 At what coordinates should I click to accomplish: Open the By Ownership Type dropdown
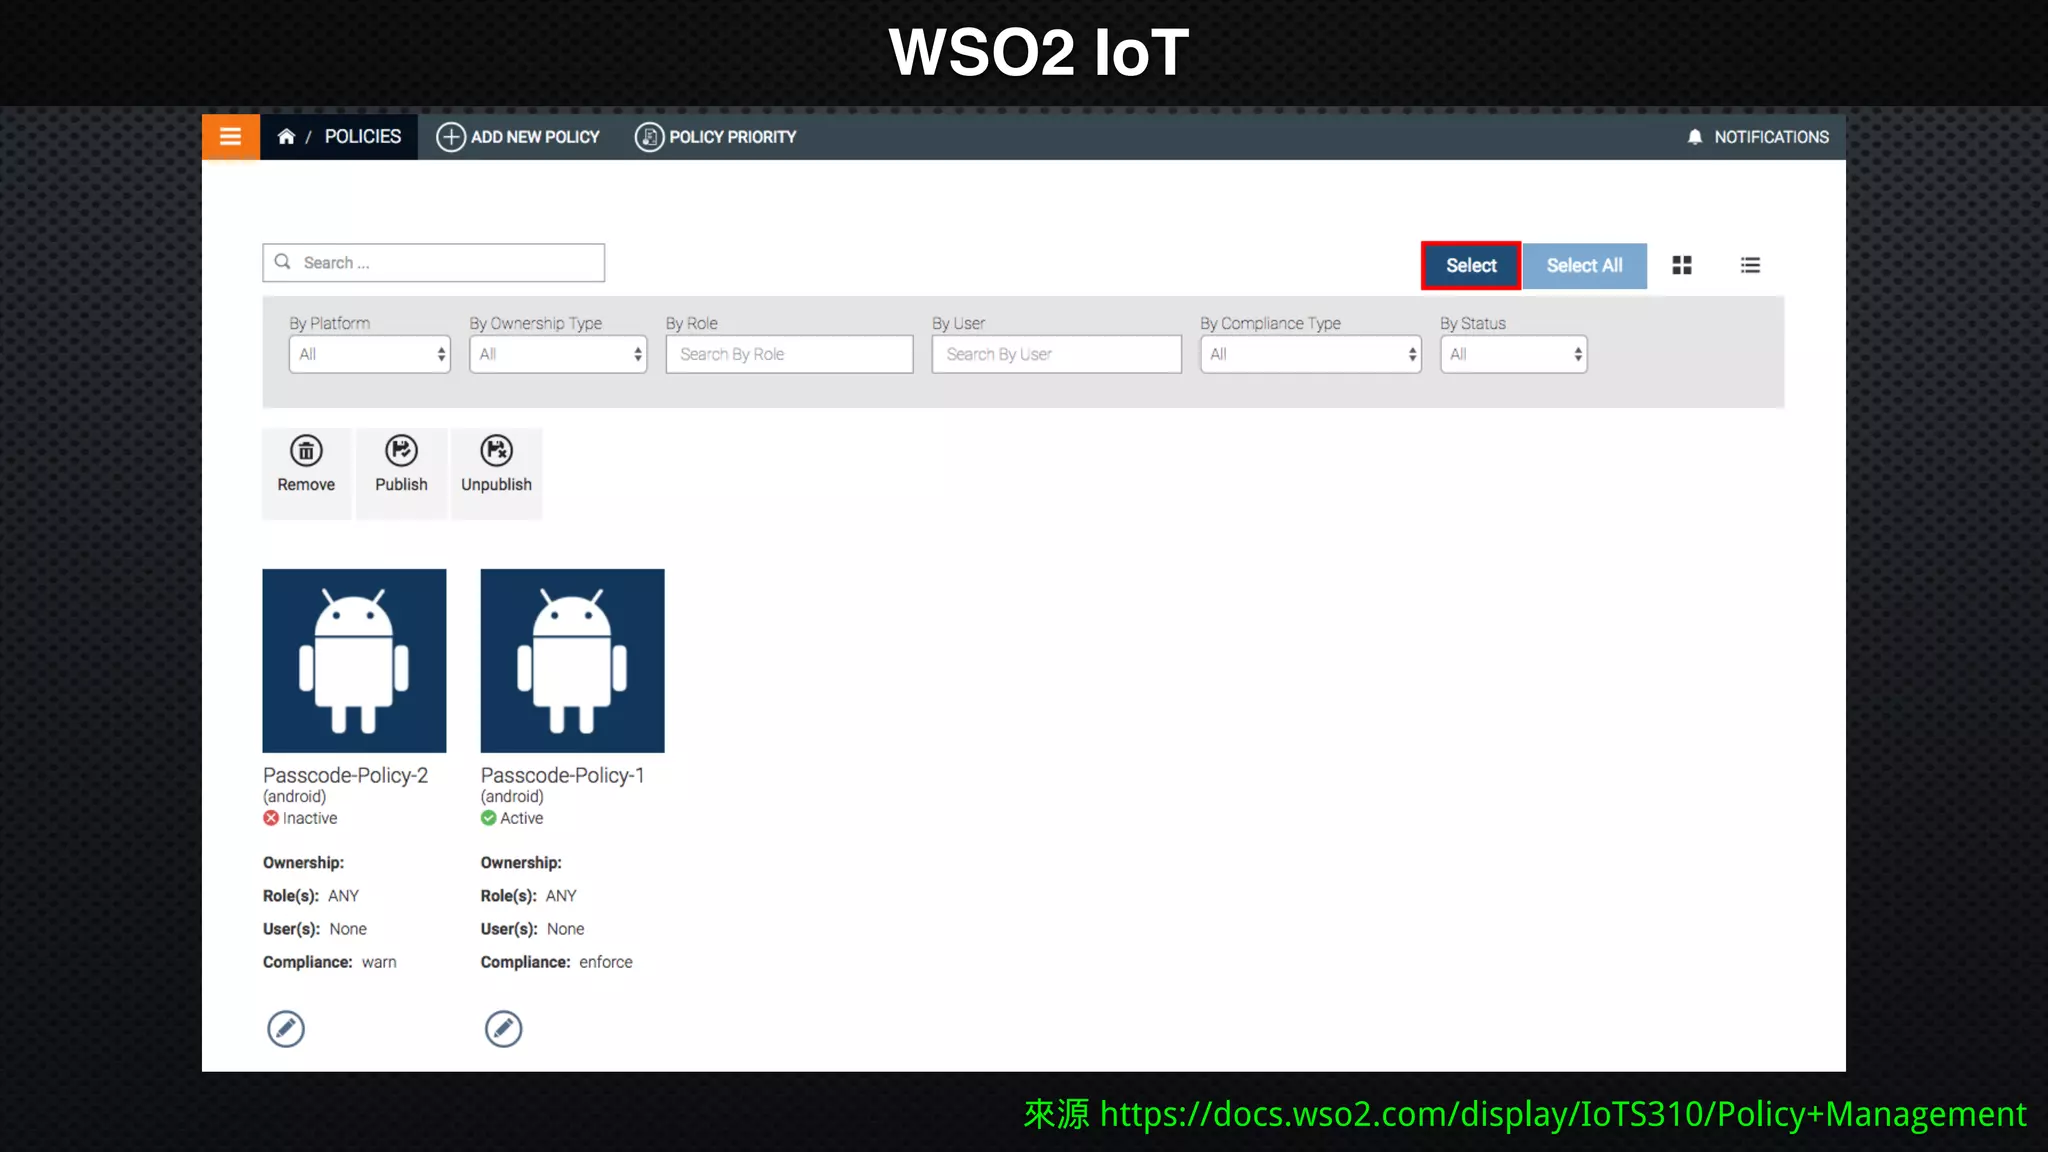click(558, 354)
